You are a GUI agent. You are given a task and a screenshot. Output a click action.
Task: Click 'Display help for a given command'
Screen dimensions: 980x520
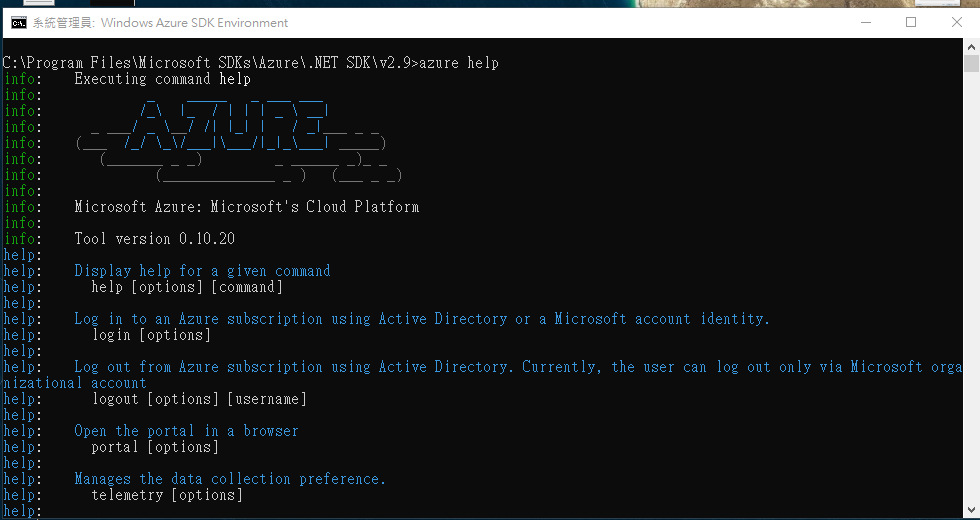point(202,271)
